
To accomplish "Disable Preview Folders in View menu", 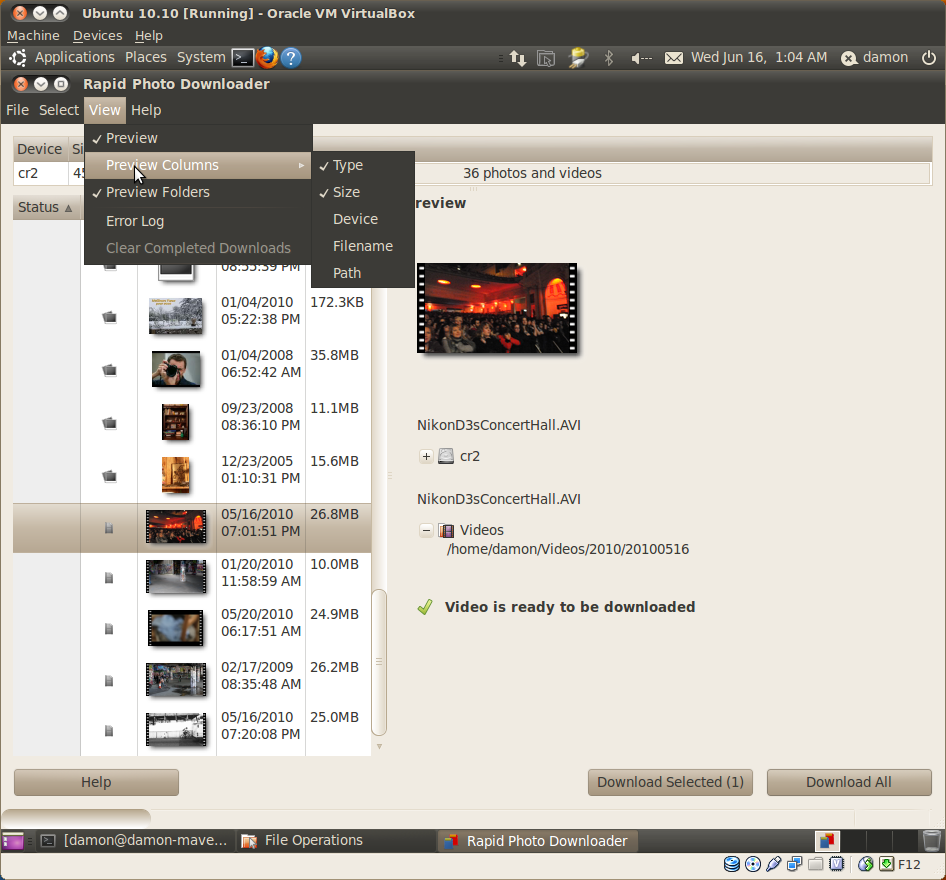I will coord(157,192).
